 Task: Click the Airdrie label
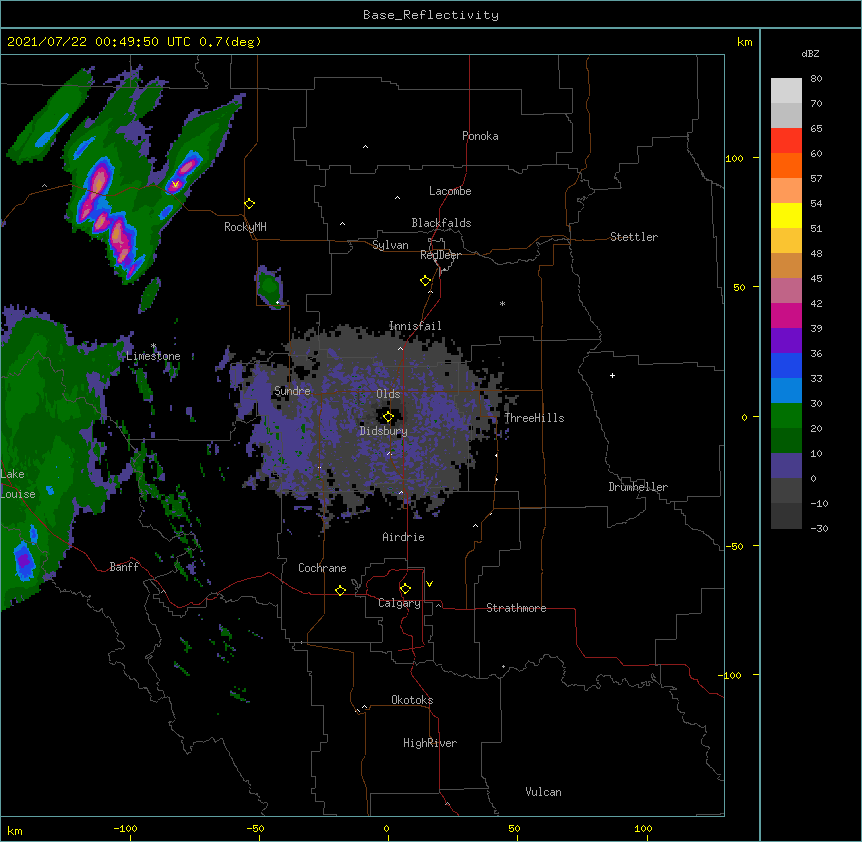pos(404,537)
